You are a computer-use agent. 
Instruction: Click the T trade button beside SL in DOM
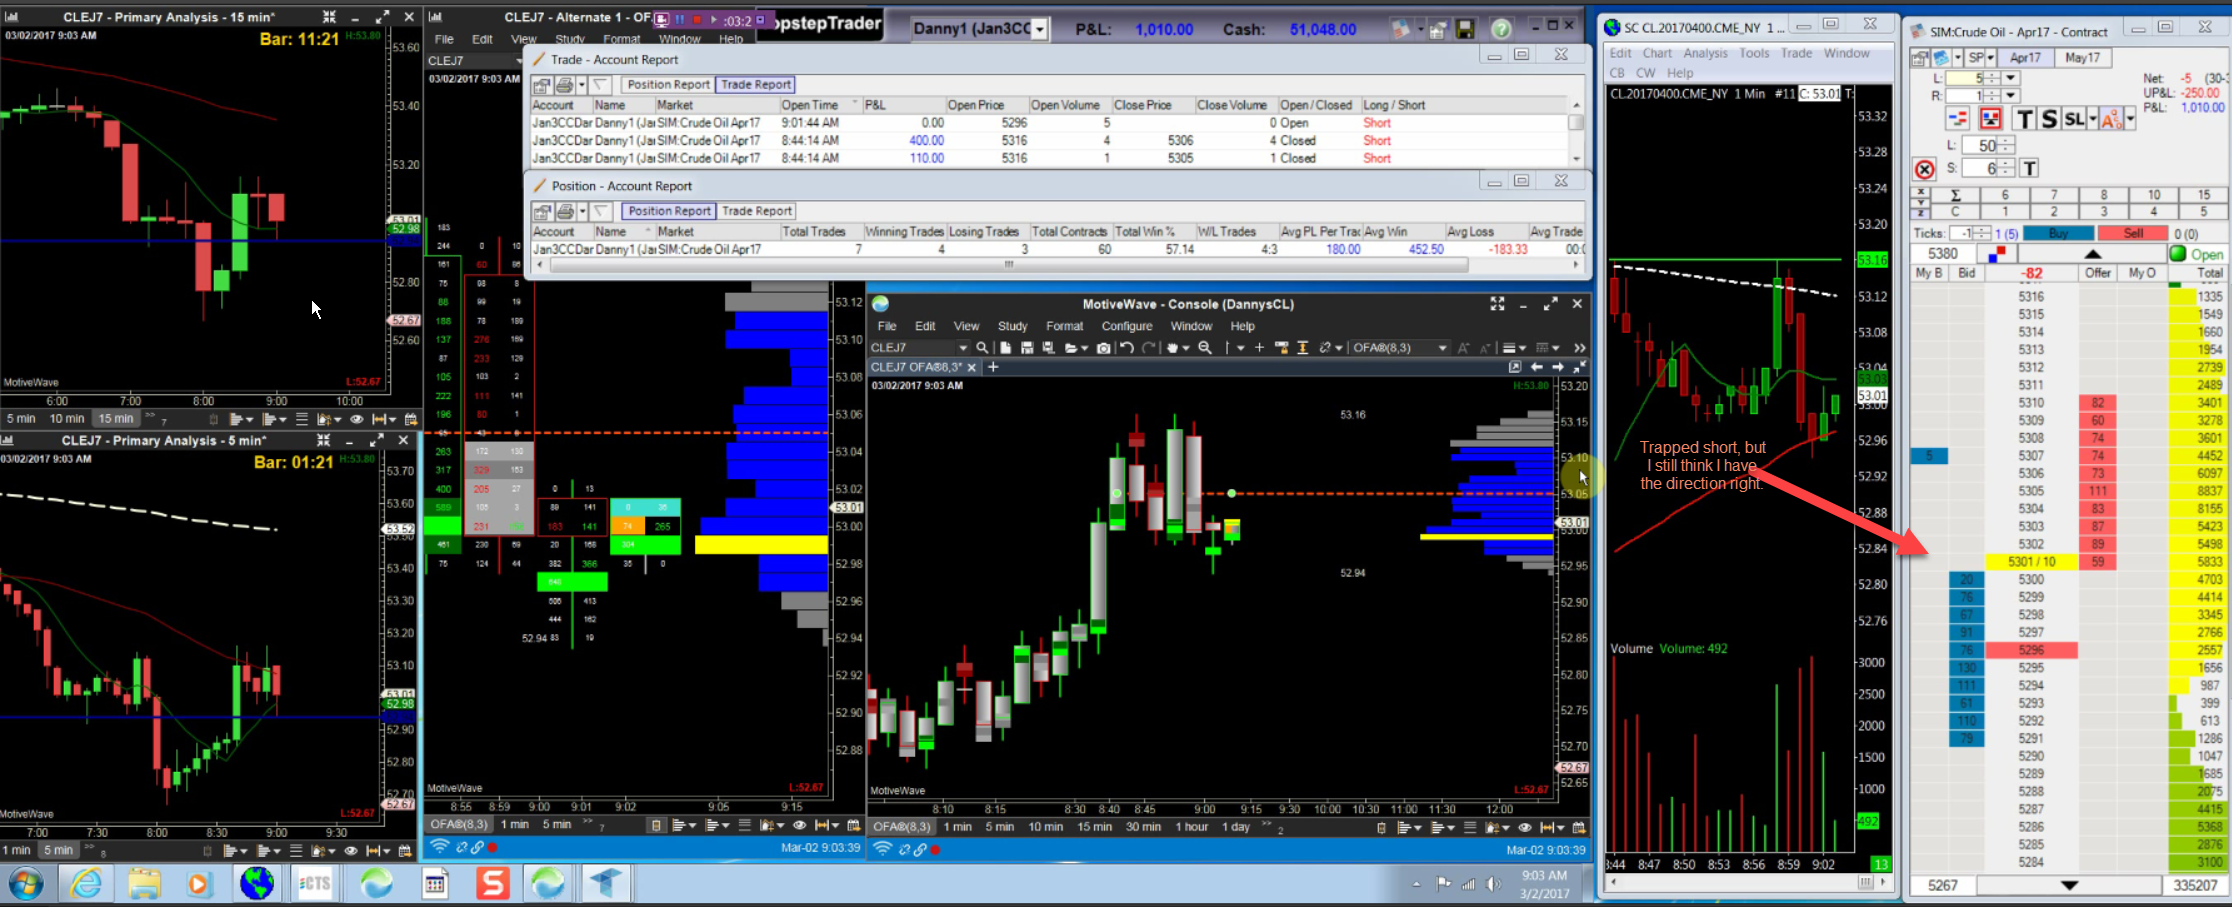pos(2024,119)
